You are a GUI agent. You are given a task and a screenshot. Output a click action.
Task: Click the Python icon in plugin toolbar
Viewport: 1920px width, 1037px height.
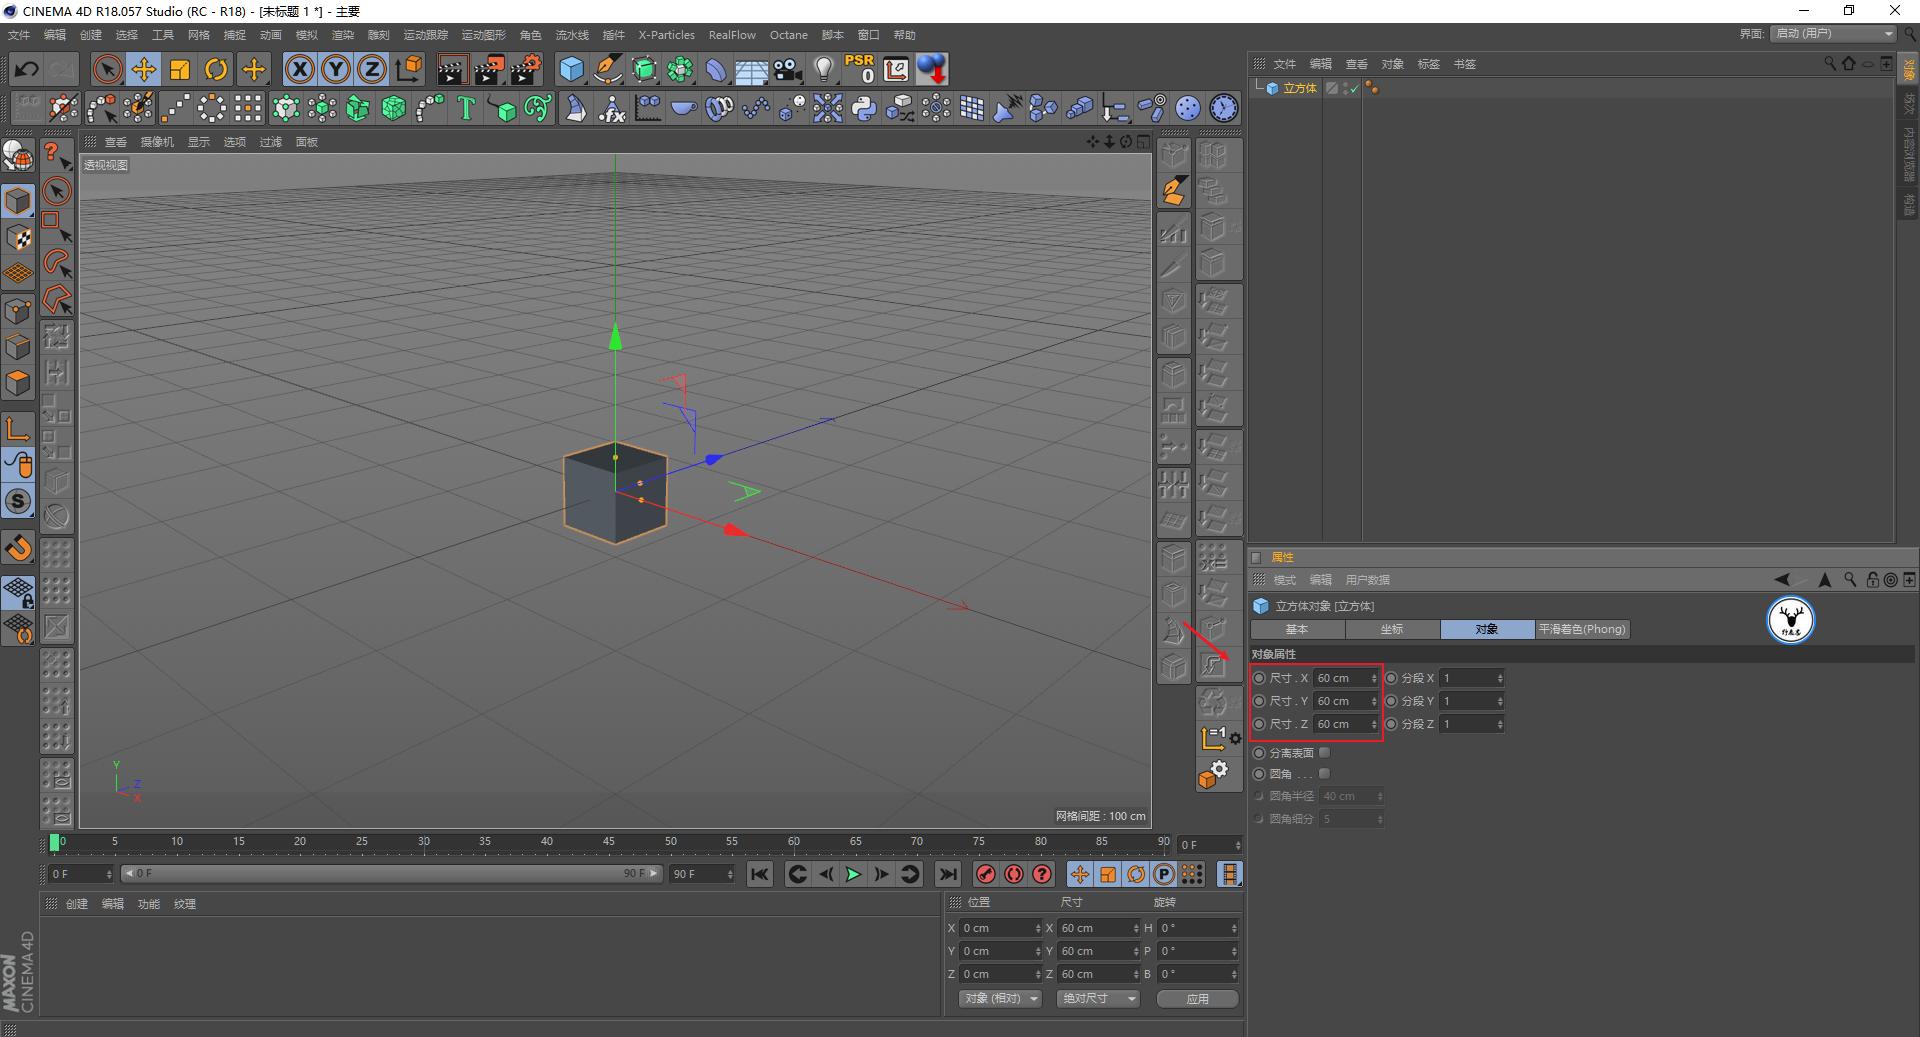[x=864, y=108]
